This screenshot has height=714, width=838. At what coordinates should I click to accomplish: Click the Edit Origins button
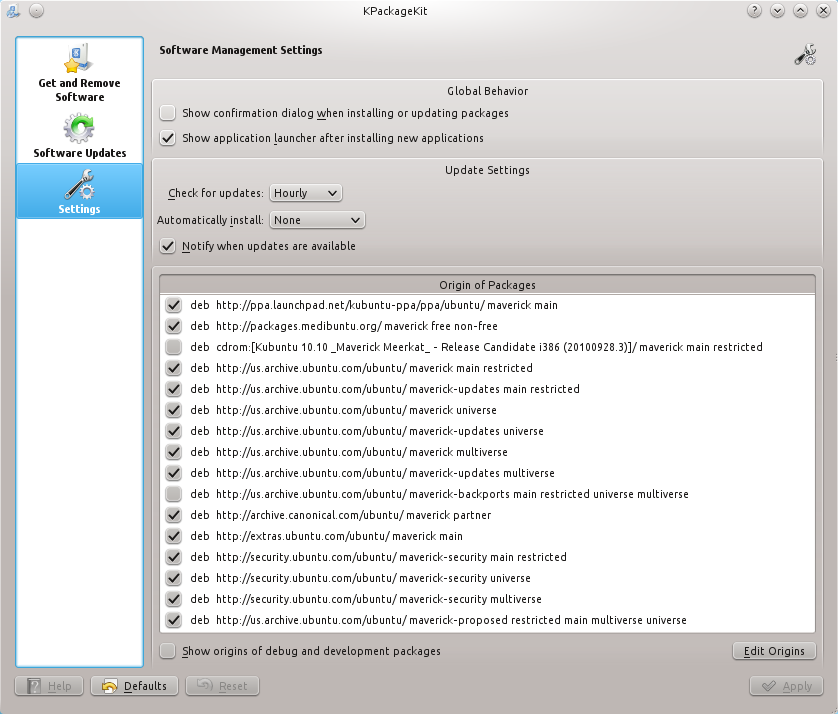click(774, 651)
